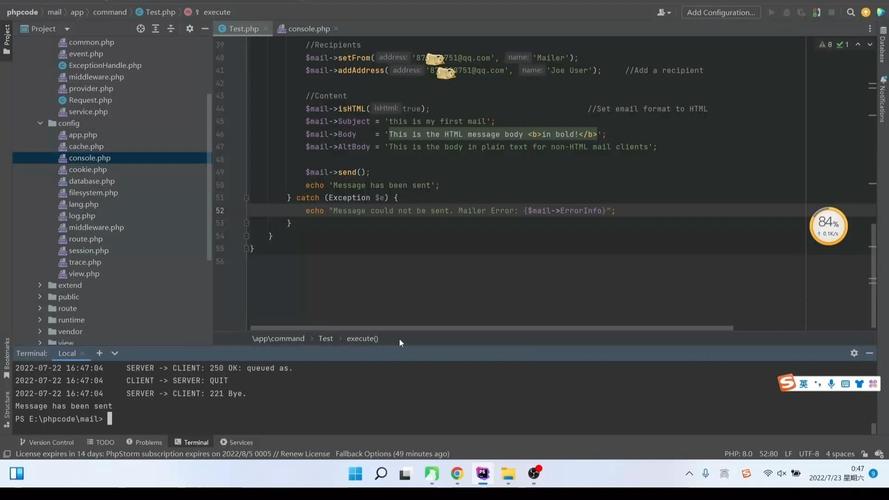Expand the extend folder

(40, 285)
